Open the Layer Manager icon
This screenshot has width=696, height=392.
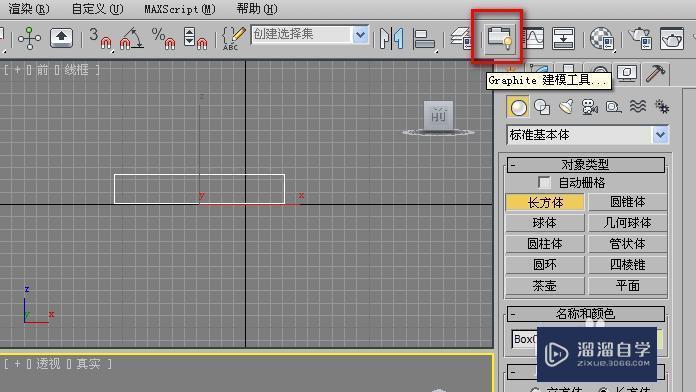[x=461, y=38]
